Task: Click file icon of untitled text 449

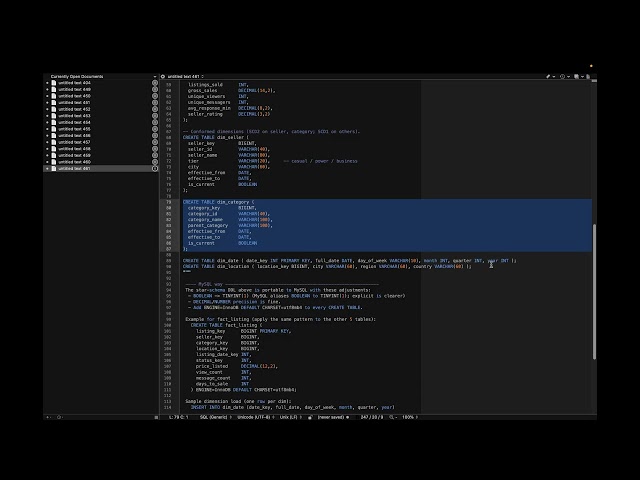Action: 53,89
